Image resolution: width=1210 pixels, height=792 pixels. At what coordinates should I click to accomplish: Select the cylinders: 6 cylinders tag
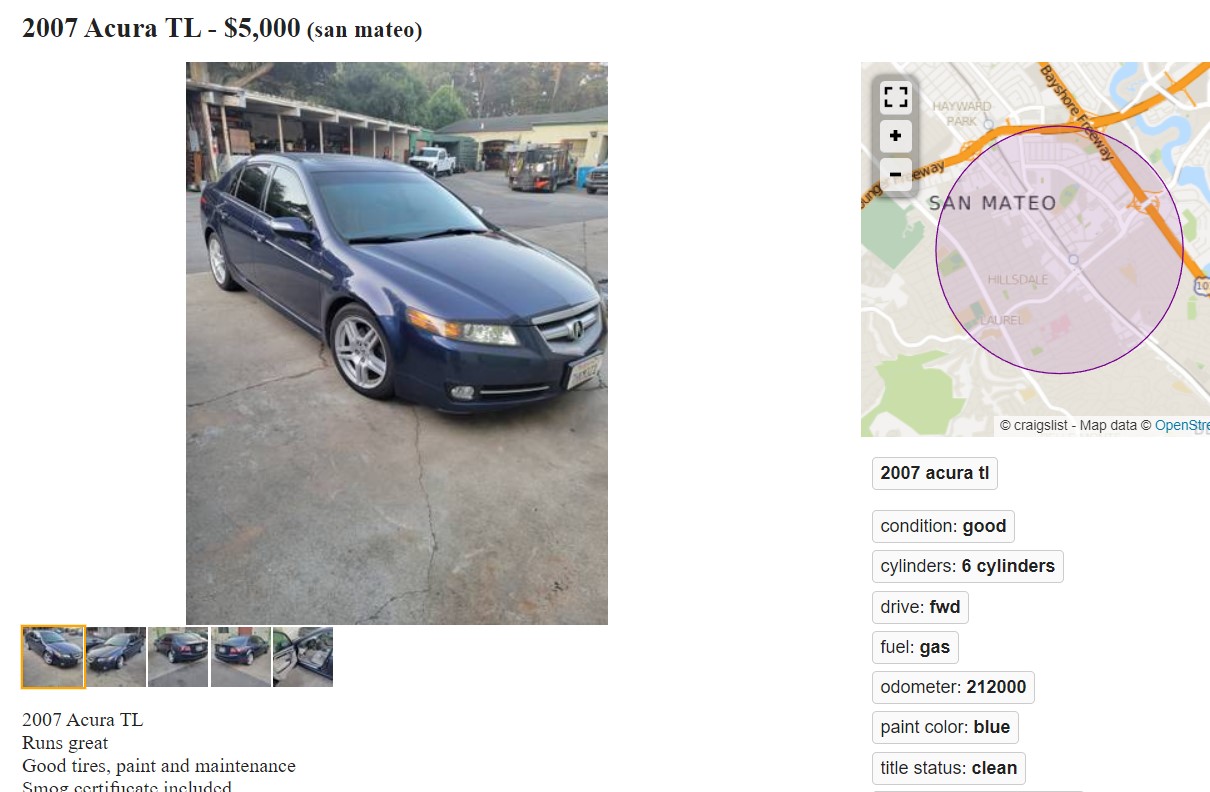(x=968, y=566)
